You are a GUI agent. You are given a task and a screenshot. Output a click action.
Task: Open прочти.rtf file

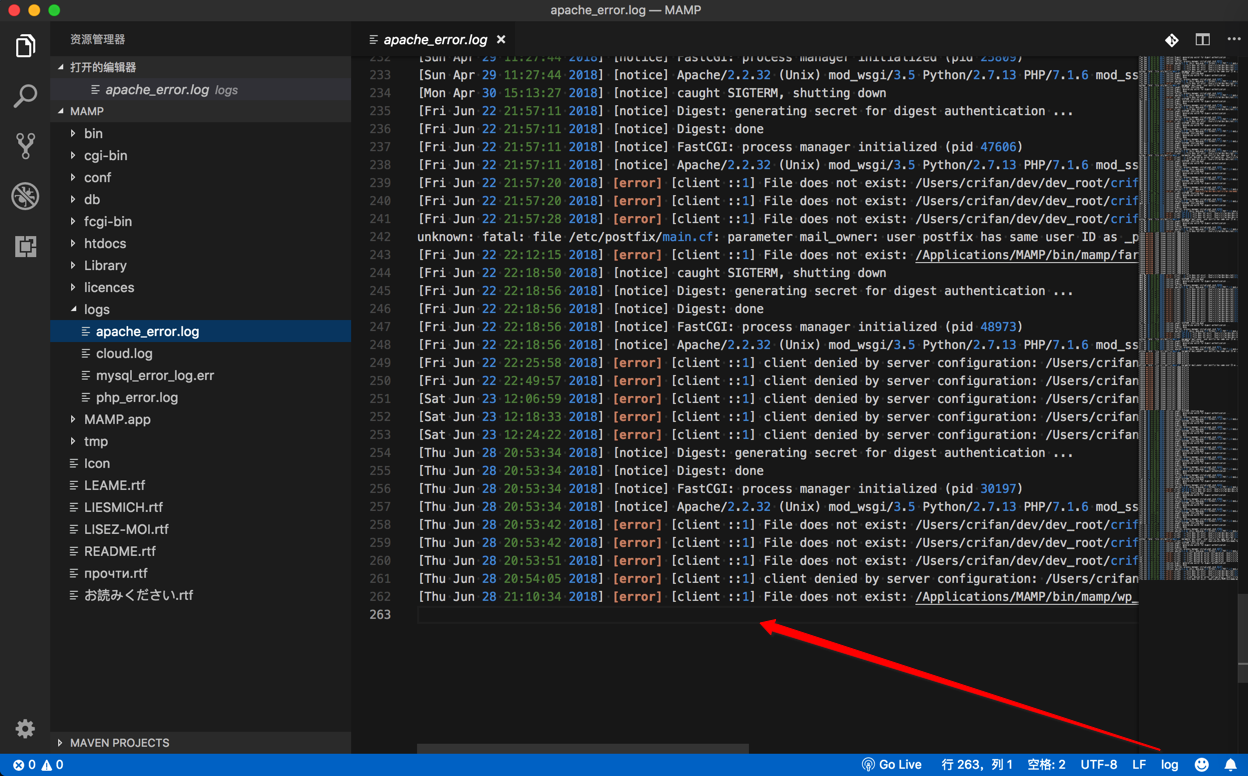200,573
